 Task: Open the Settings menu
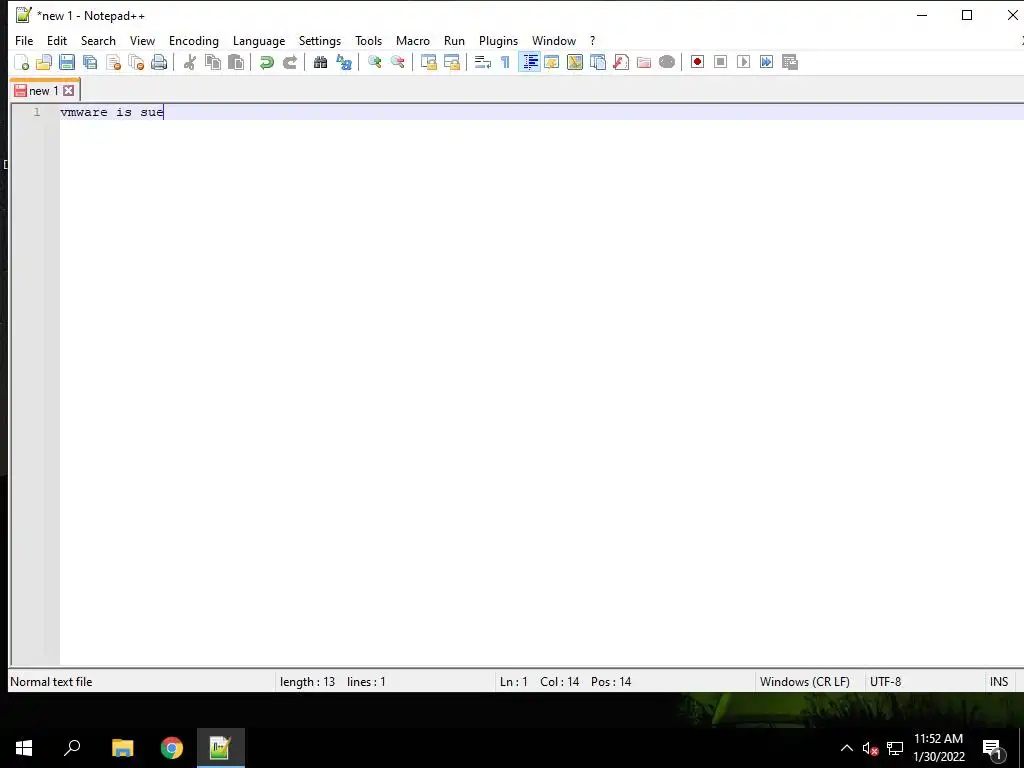tap(320, 40)
